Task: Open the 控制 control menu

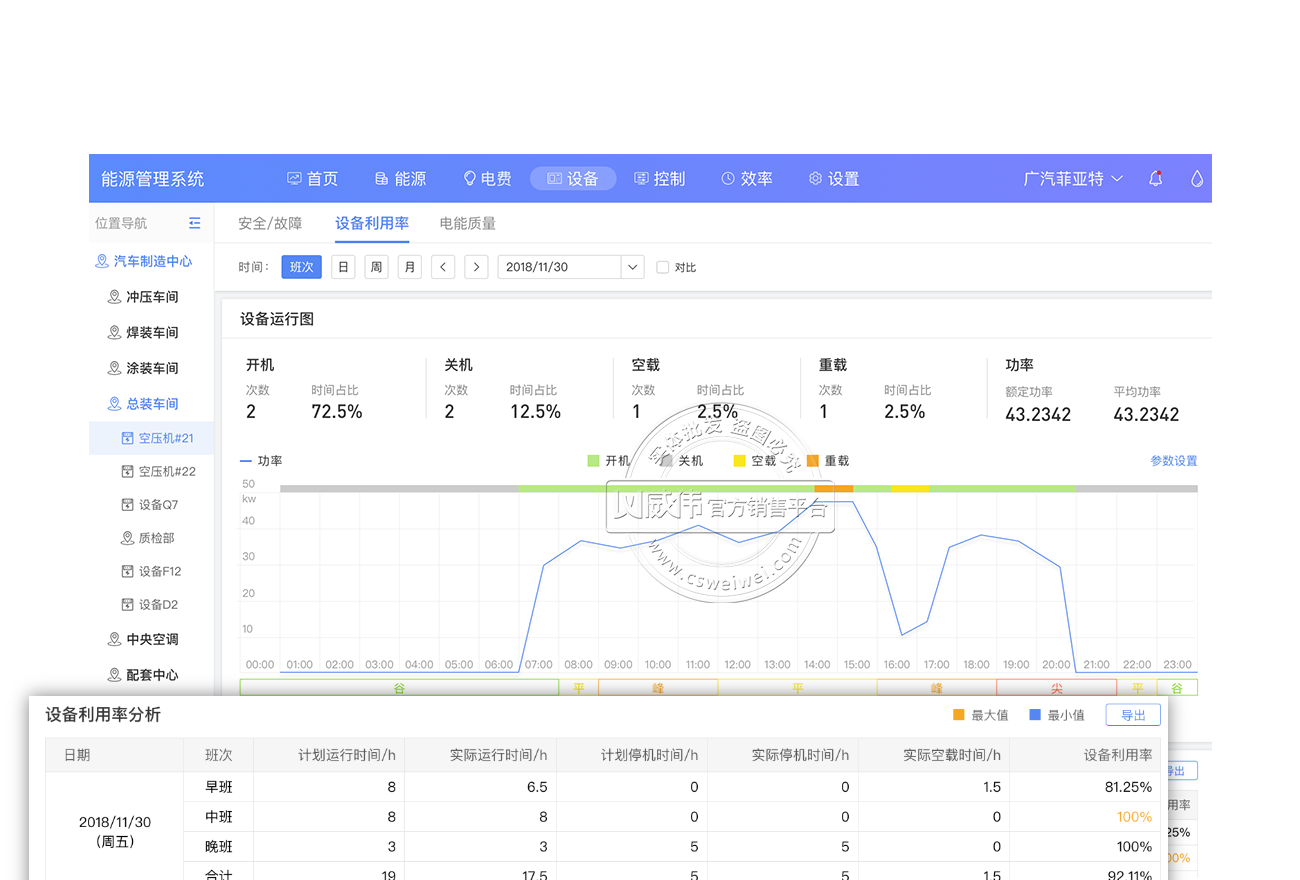Action: (660, 179)
